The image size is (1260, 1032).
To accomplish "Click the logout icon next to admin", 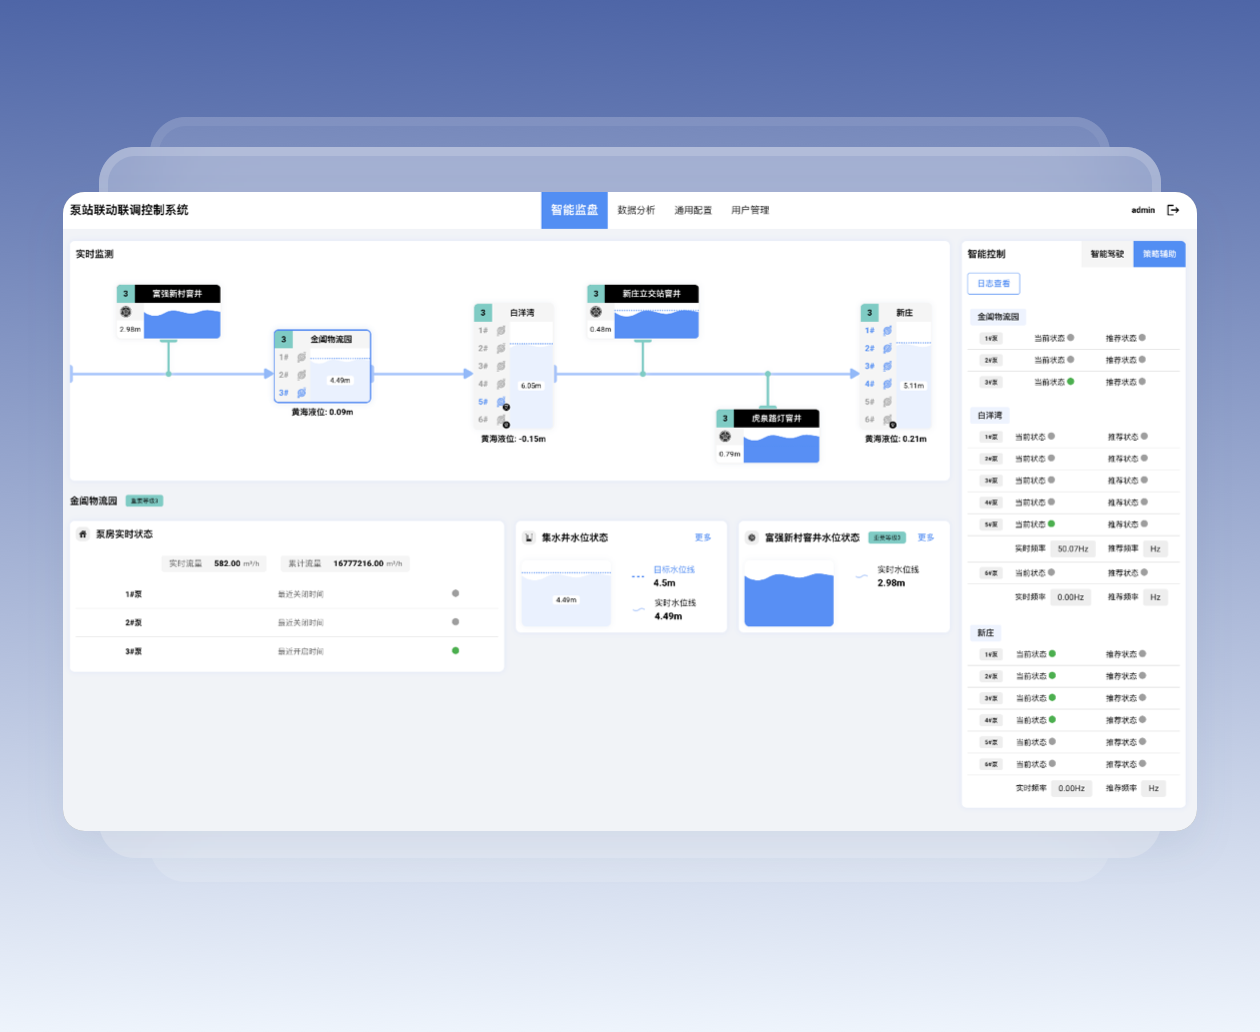I will pos(1173,210).
